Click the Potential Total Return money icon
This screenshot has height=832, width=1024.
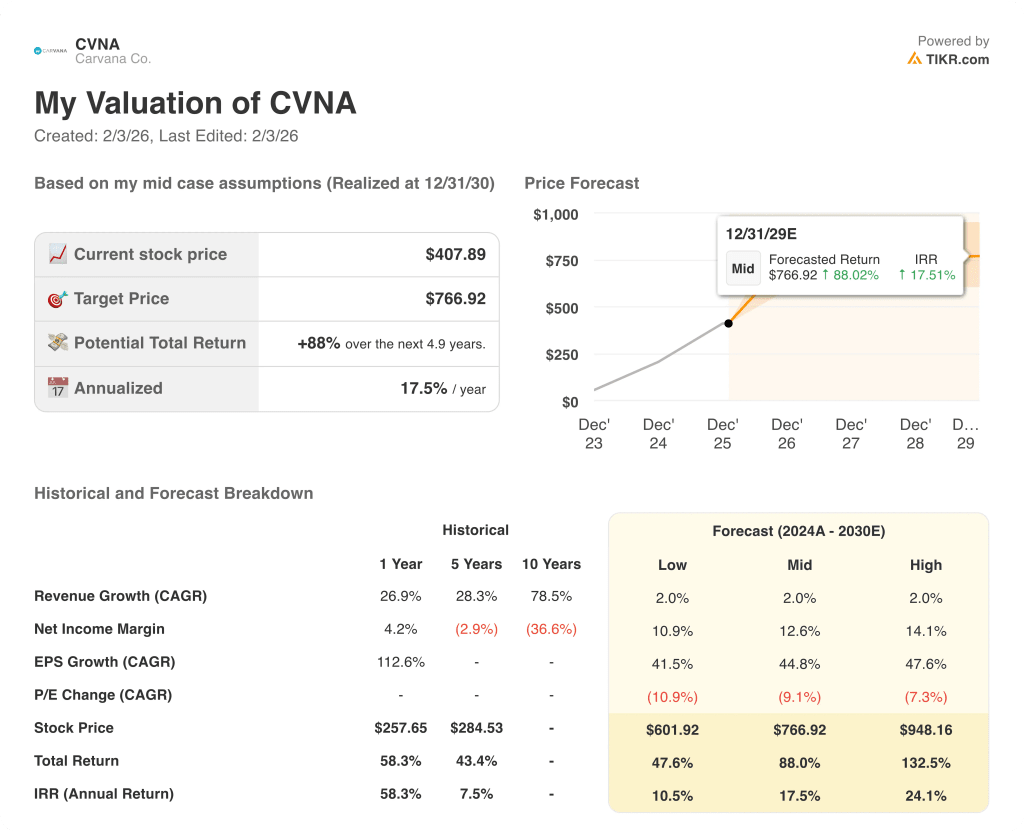coord(56,343)
